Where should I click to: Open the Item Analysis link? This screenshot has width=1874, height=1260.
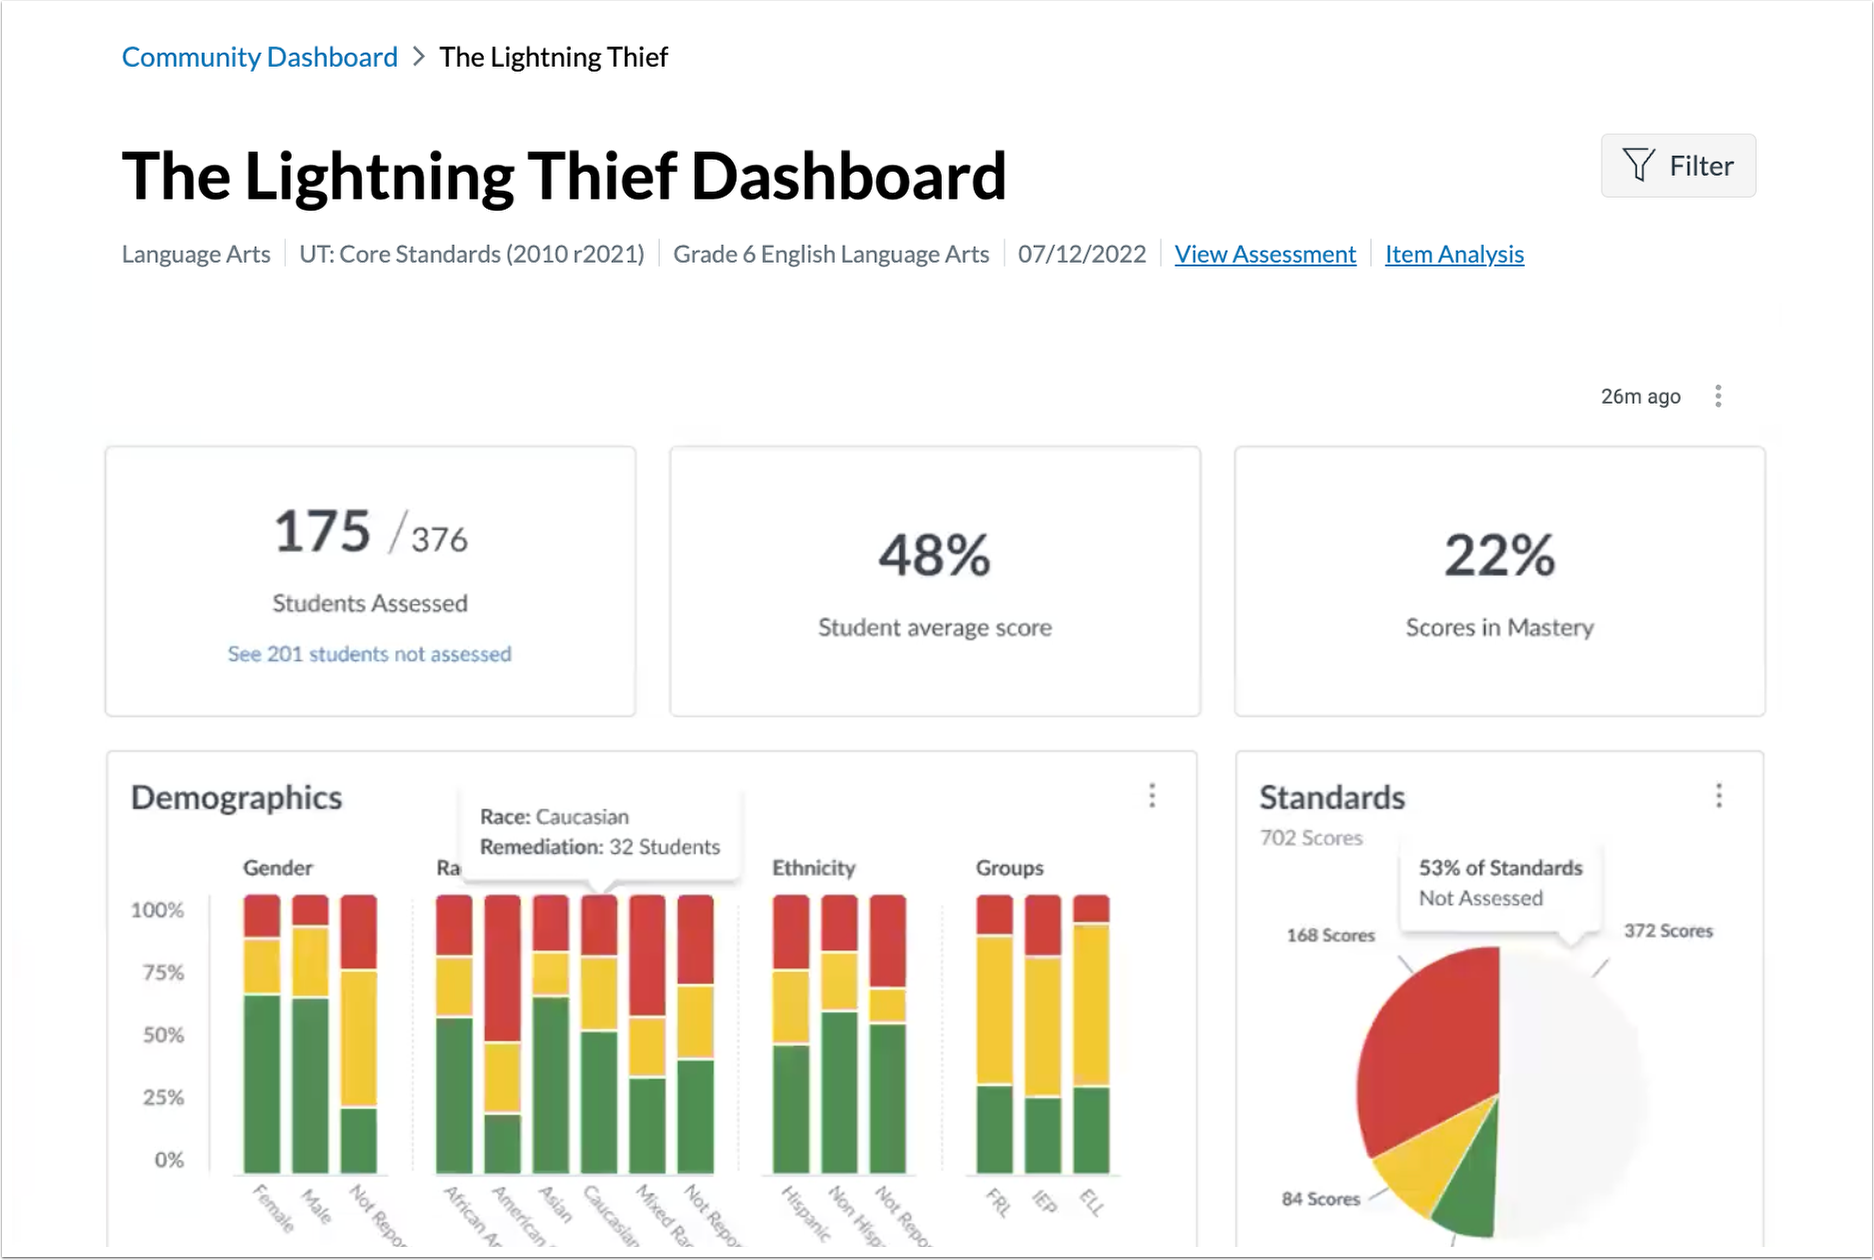tap(1453, 254)
